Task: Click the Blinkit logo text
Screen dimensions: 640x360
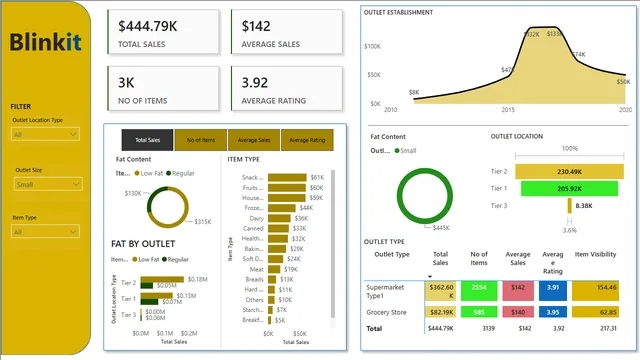Action: pos(45,42)
